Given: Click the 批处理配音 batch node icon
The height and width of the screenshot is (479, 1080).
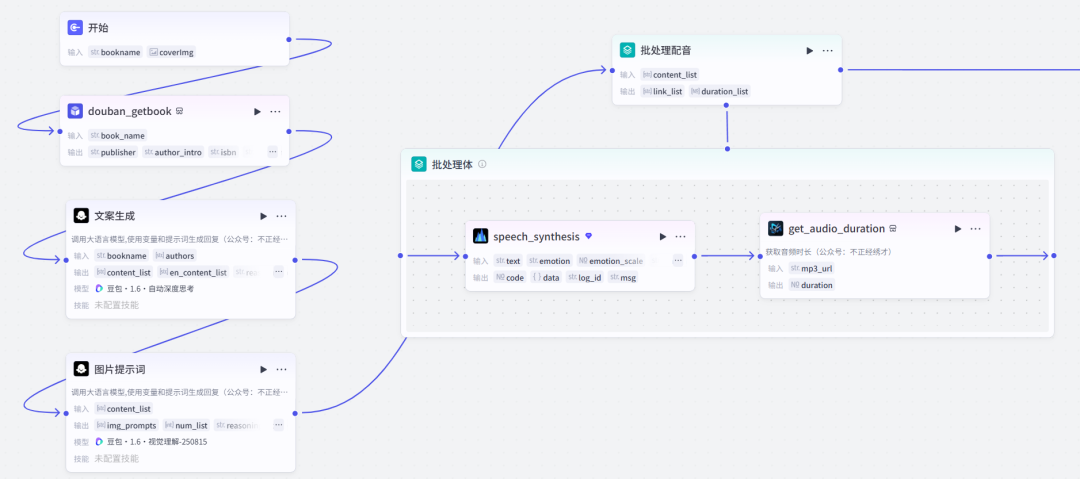Looking at the screenshot, I should (x=627, y=50).
